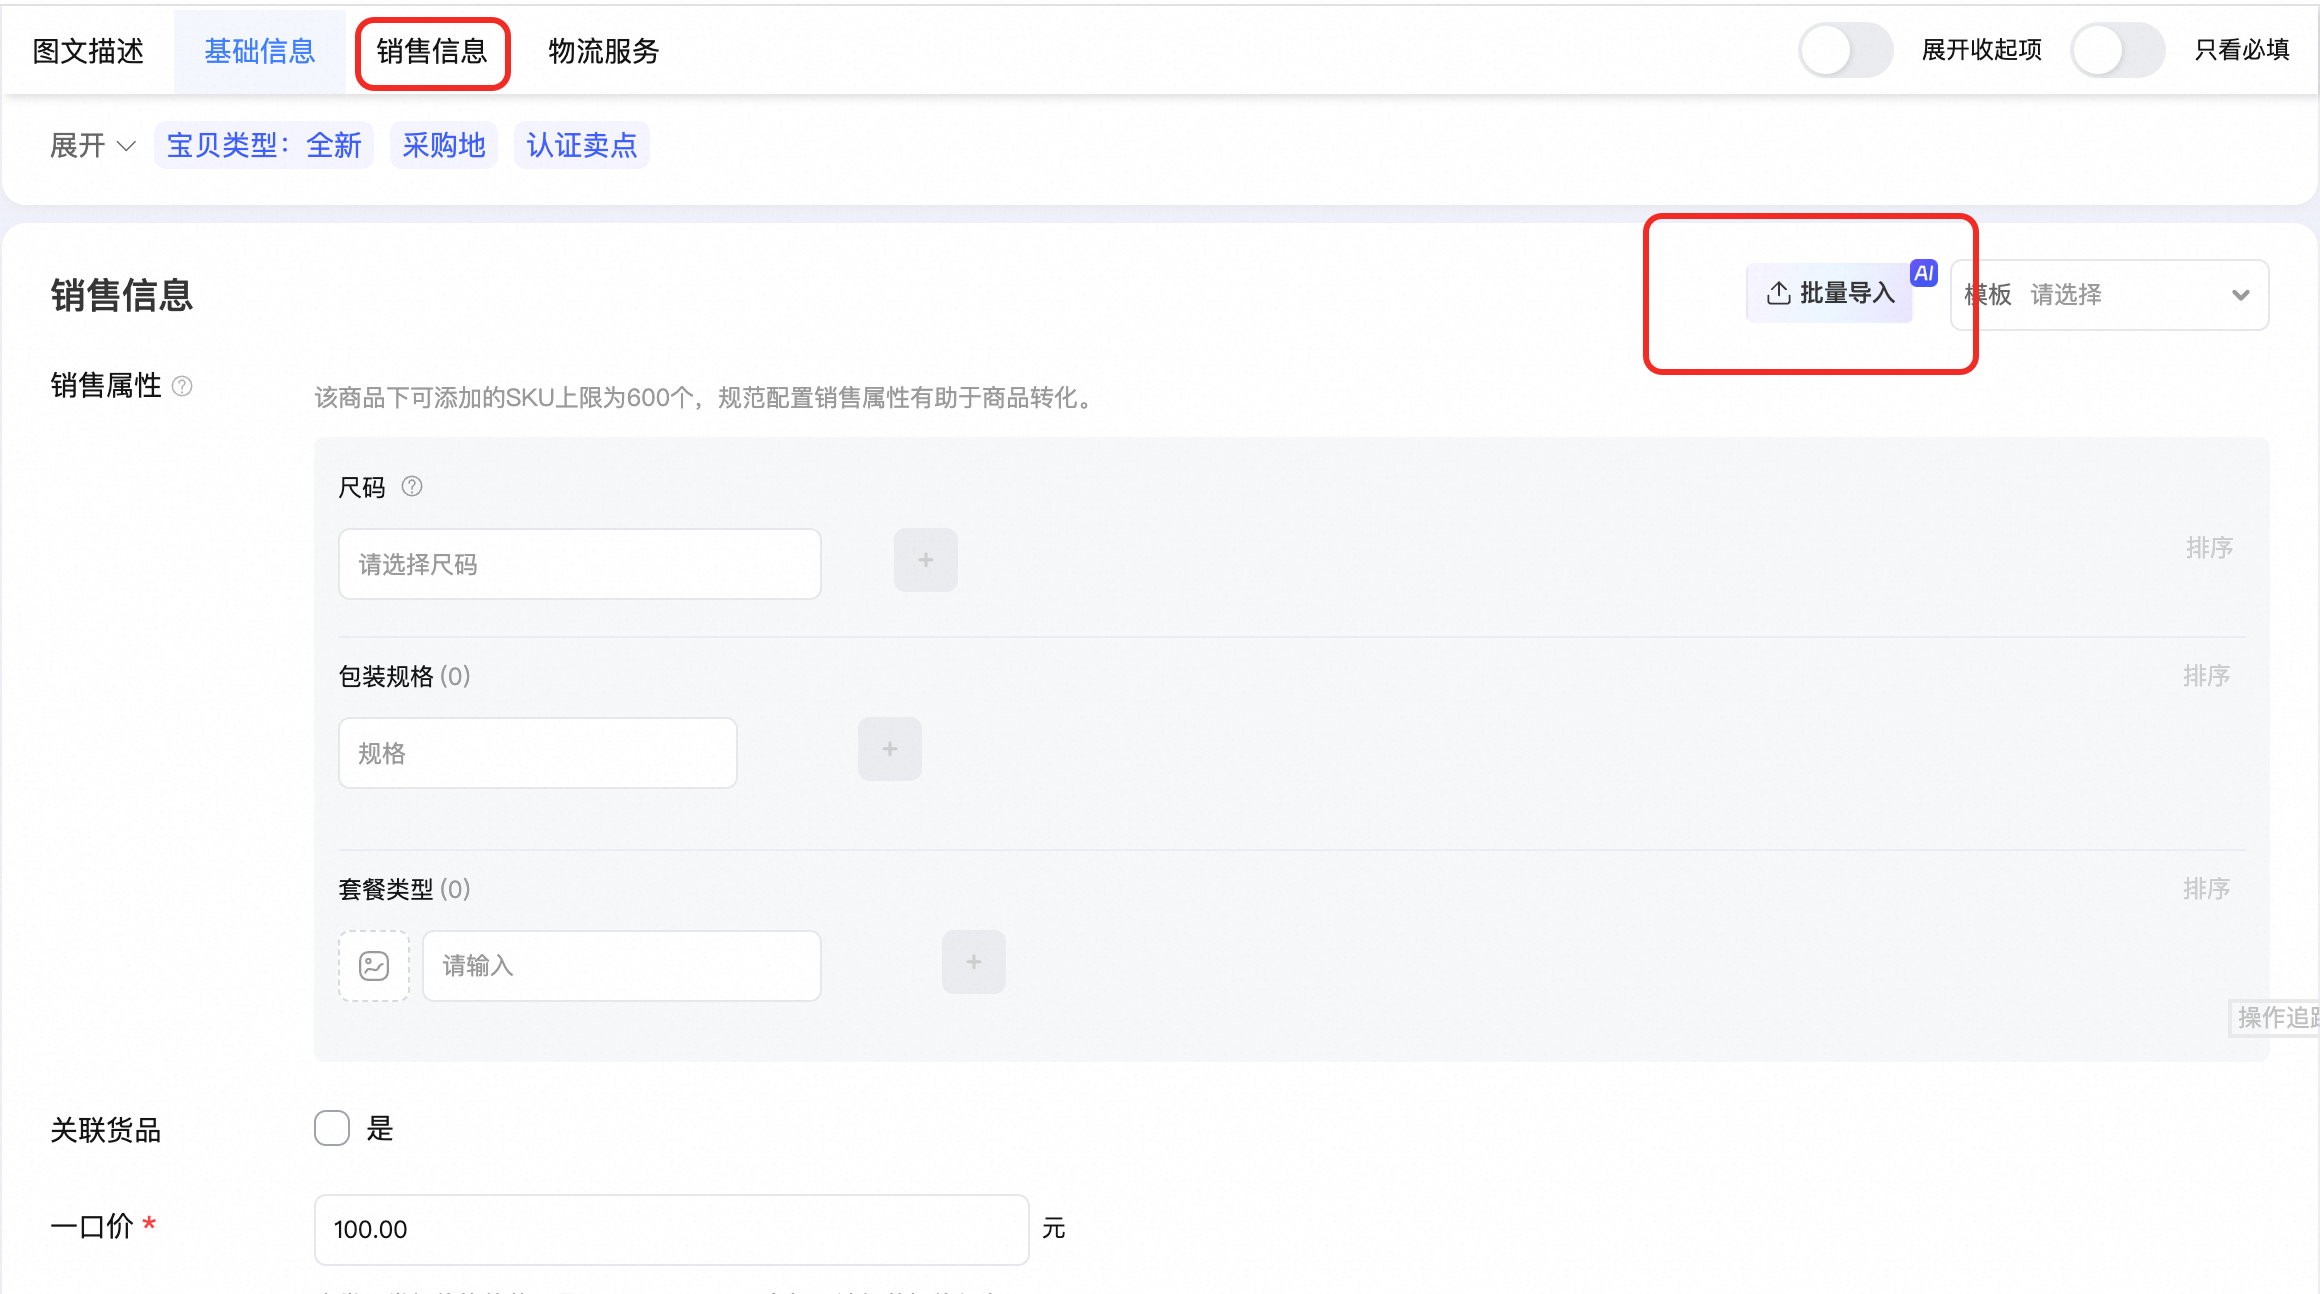The height and width of the screenshot is (1294, 2320).
Task: Check the 关联货品 是 checkbox
Action: point(332,1128)
